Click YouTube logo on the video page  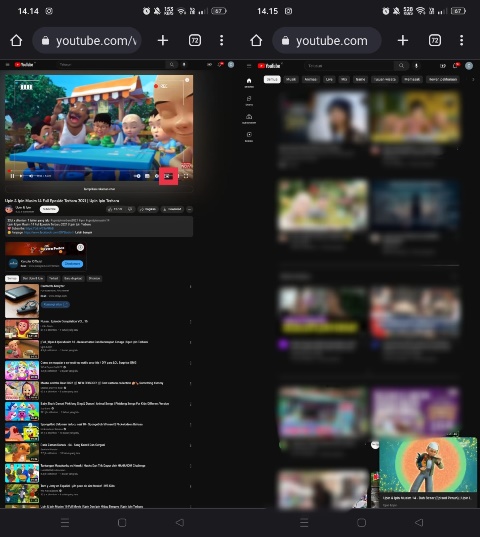click(x=24, y=64)
